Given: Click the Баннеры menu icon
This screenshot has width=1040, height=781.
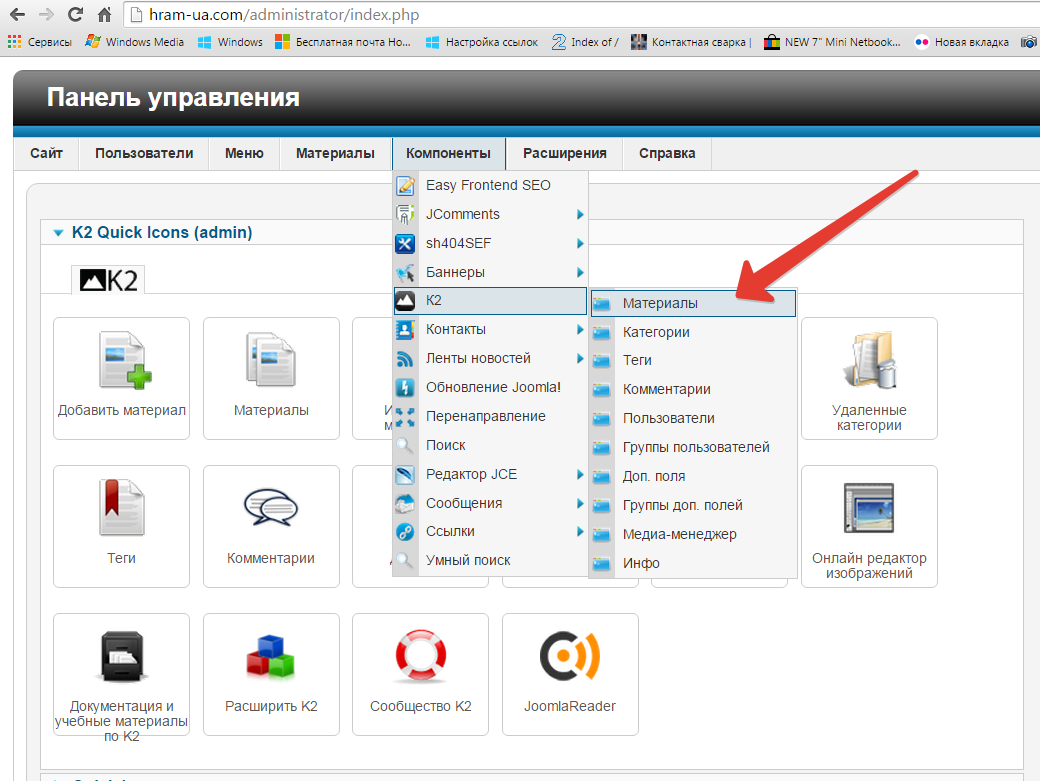Looking at the screenshot, I should click(x=405, y=272).
